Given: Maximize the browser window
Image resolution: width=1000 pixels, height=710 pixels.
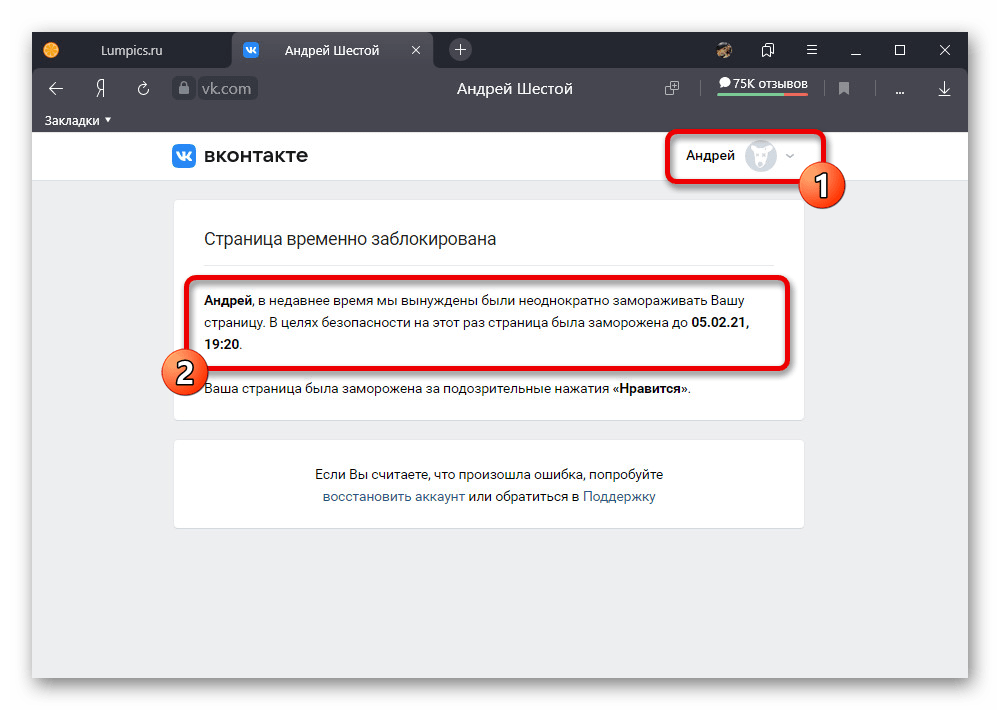Looking at the screenshot, I should click(x=900, y=50).
